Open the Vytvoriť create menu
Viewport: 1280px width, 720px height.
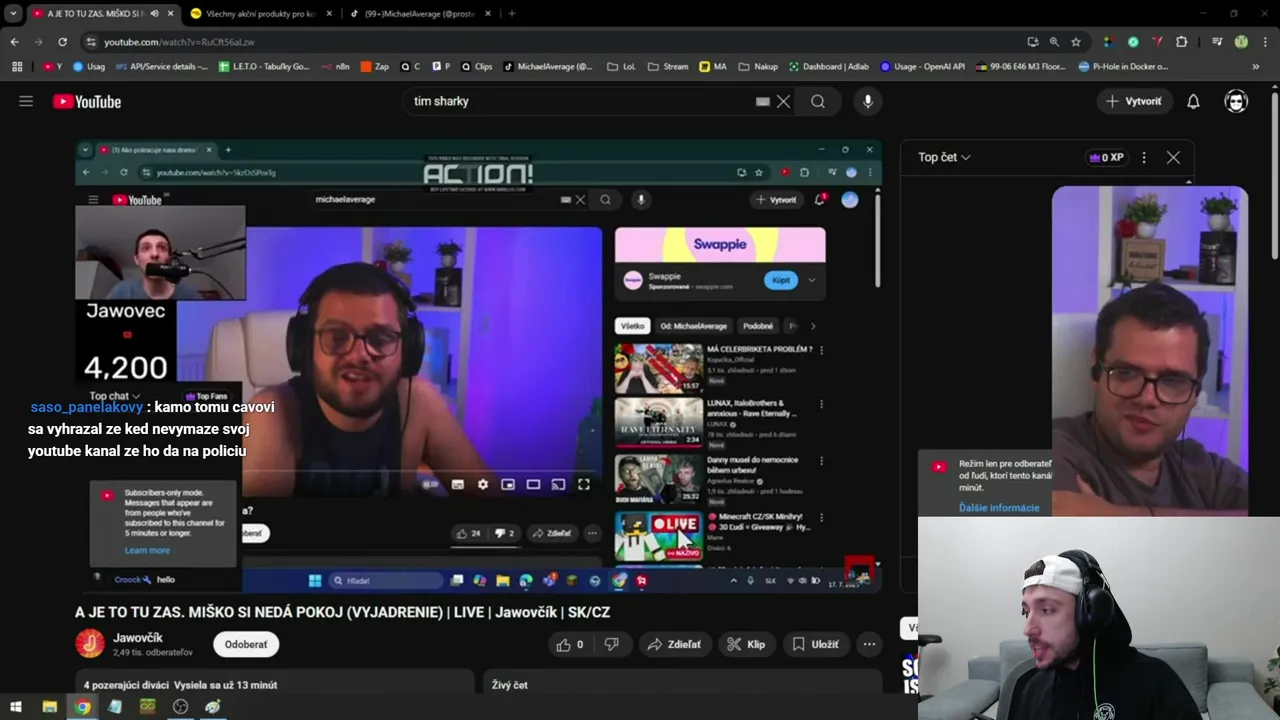(1134, 101)
